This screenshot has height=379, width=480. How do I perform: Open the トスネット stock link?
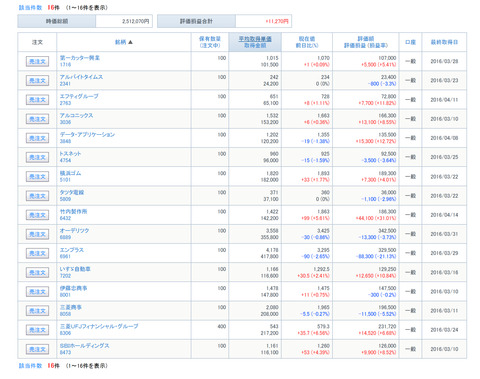[x=70, y=154]
